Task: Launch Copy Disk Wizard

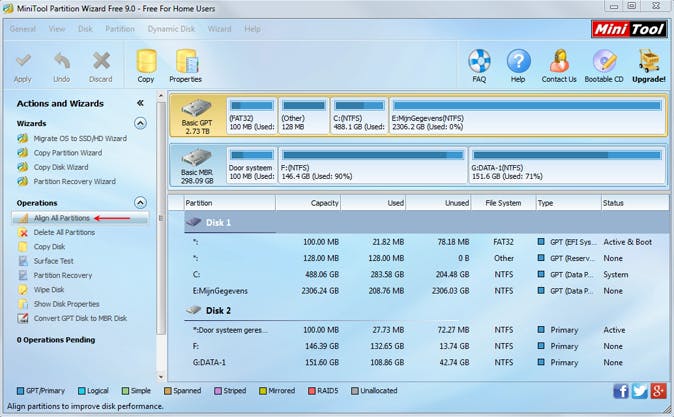Action: [x=61, y=167]
